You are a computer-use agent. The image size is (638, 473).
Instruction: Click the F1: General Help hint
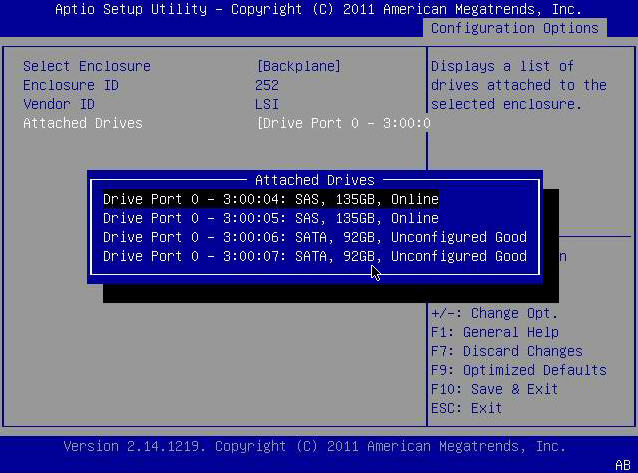click(495, 332)
